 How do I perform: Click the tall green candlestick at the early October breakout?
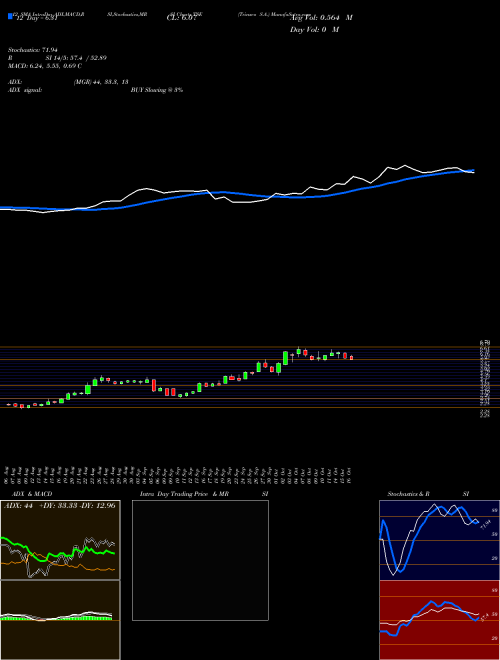point(285,358)
